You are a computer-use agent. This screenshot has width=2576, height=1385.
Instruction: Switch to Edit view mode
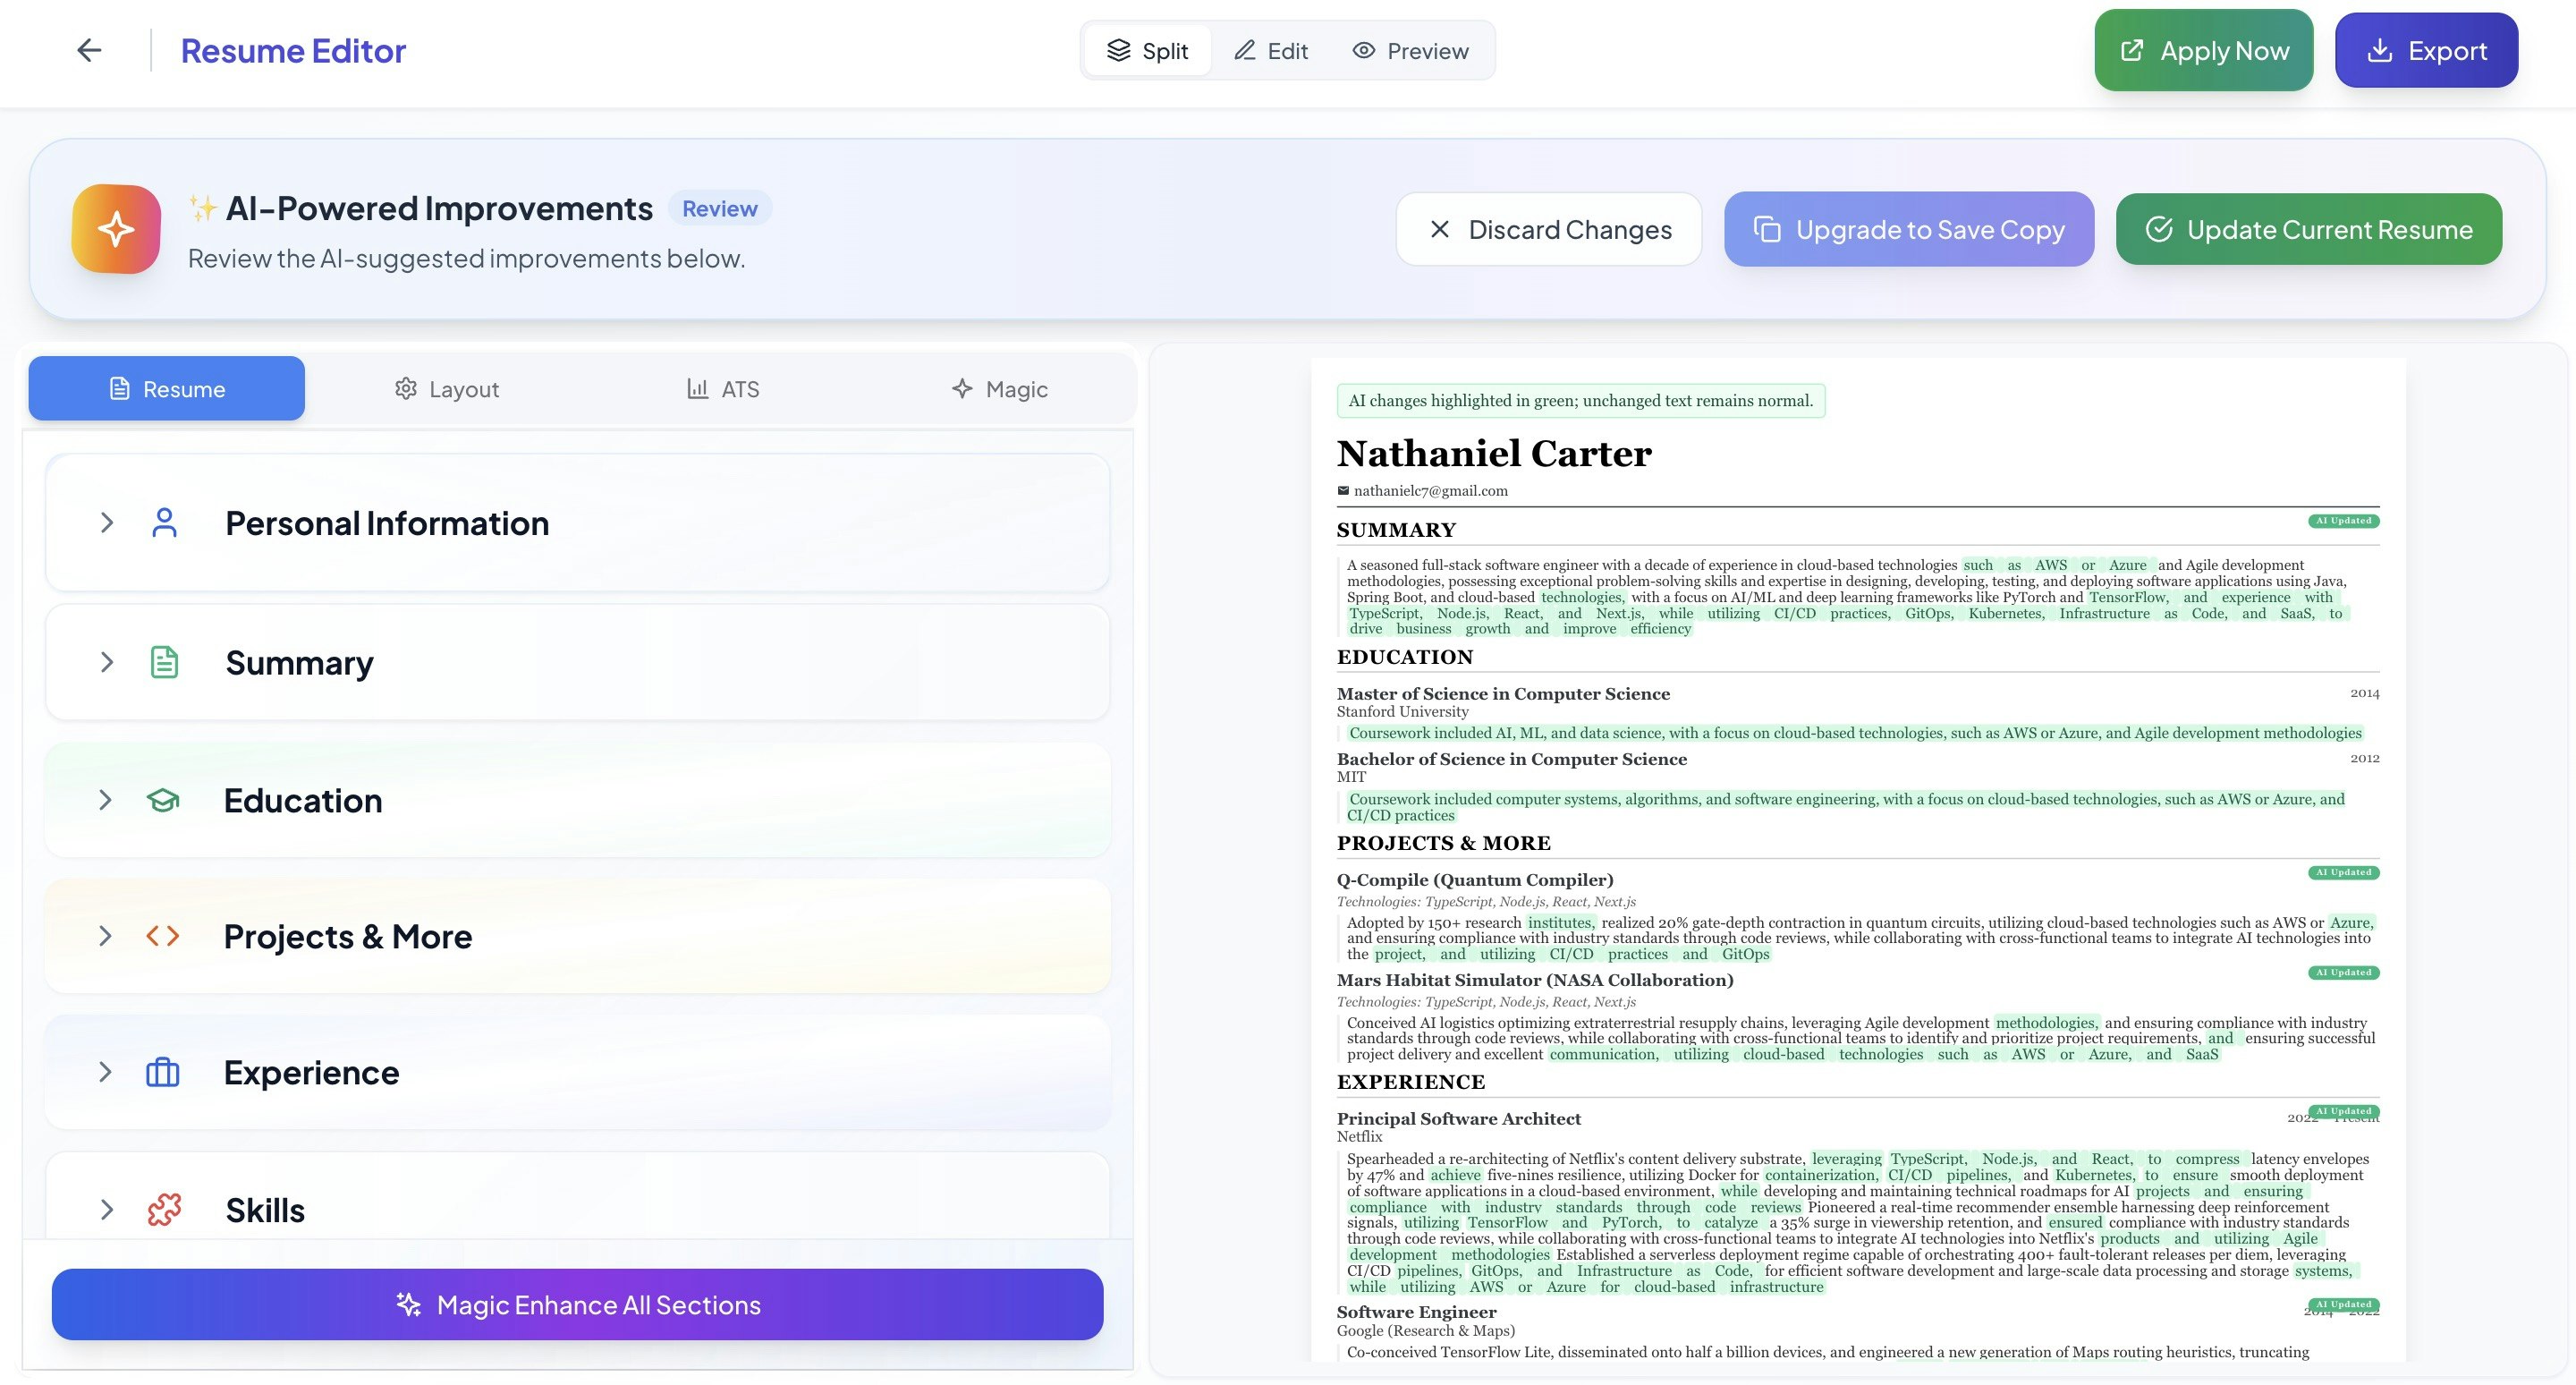[1271, 51]
